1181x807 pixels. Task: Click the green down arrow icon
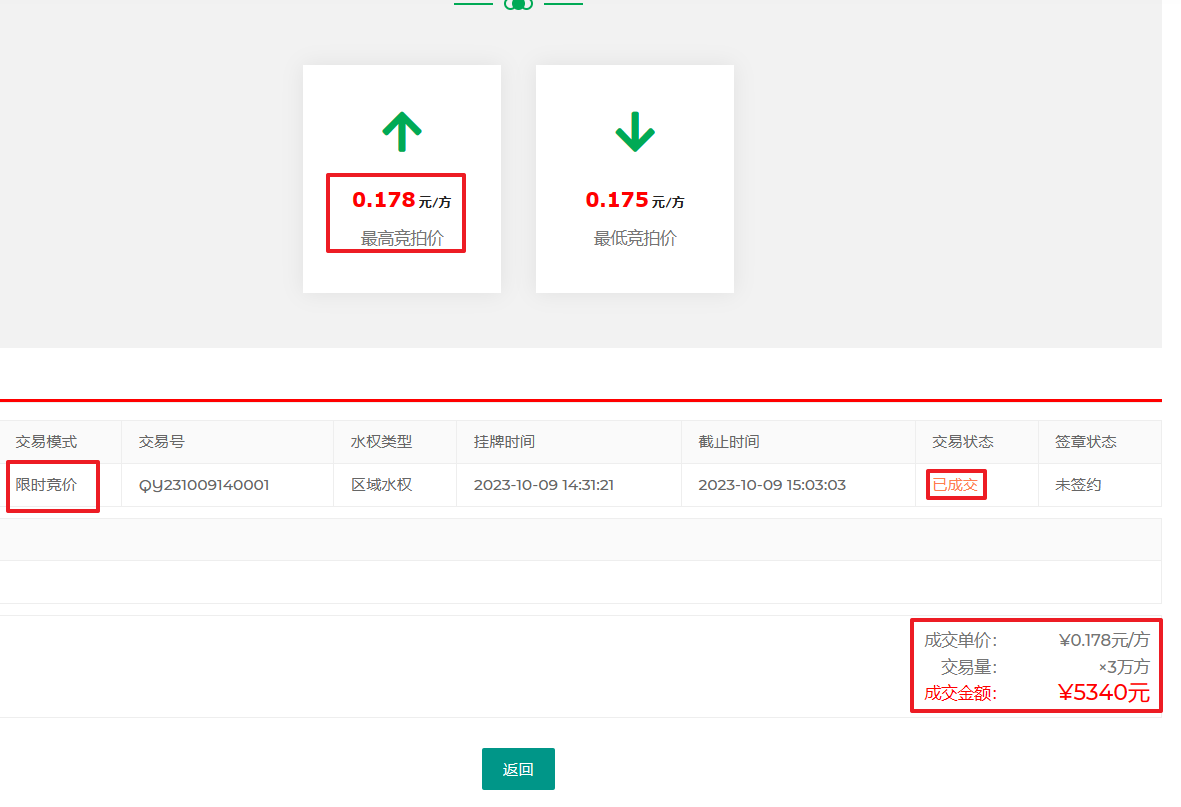[635, 131]
